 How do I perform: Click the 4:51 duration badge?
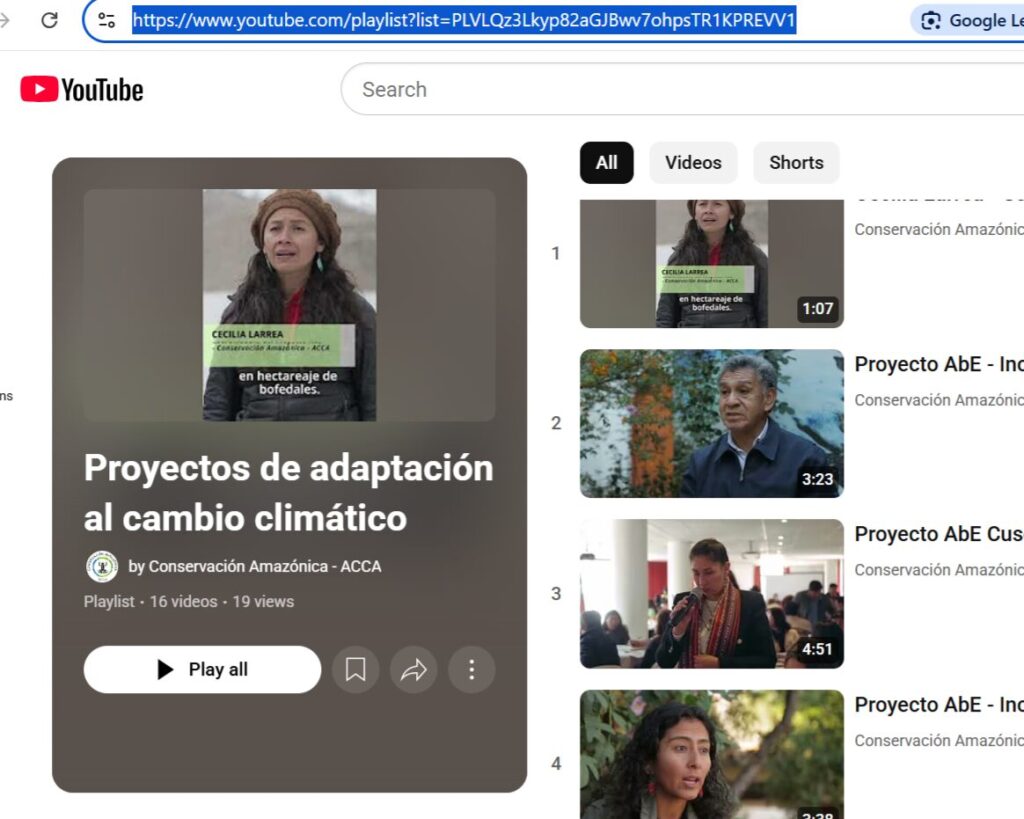[818, 649]
